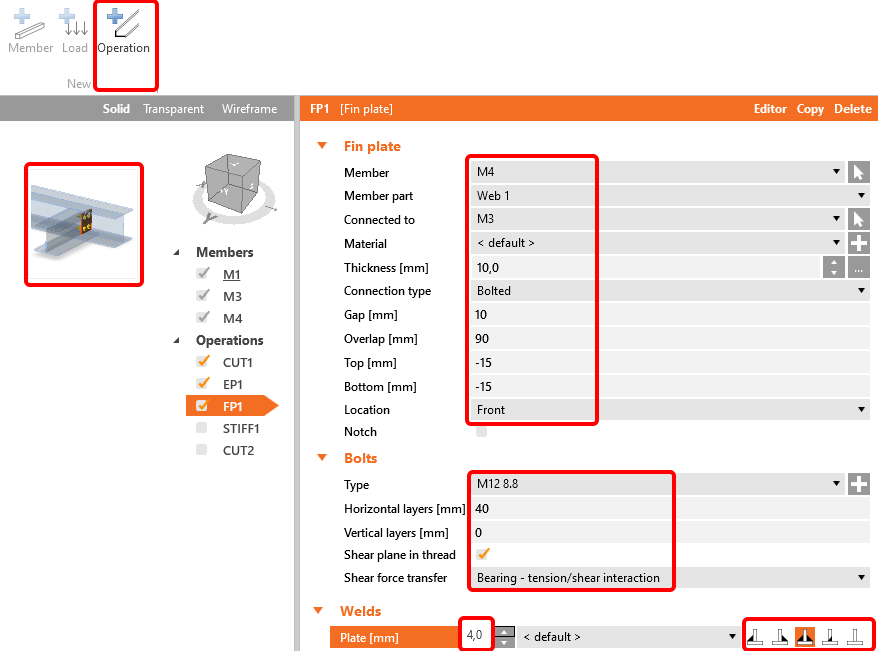This screenshot has height=651, width=878.
Task: Add a new Load from the ribbon
Action: [x=74, y=31]
